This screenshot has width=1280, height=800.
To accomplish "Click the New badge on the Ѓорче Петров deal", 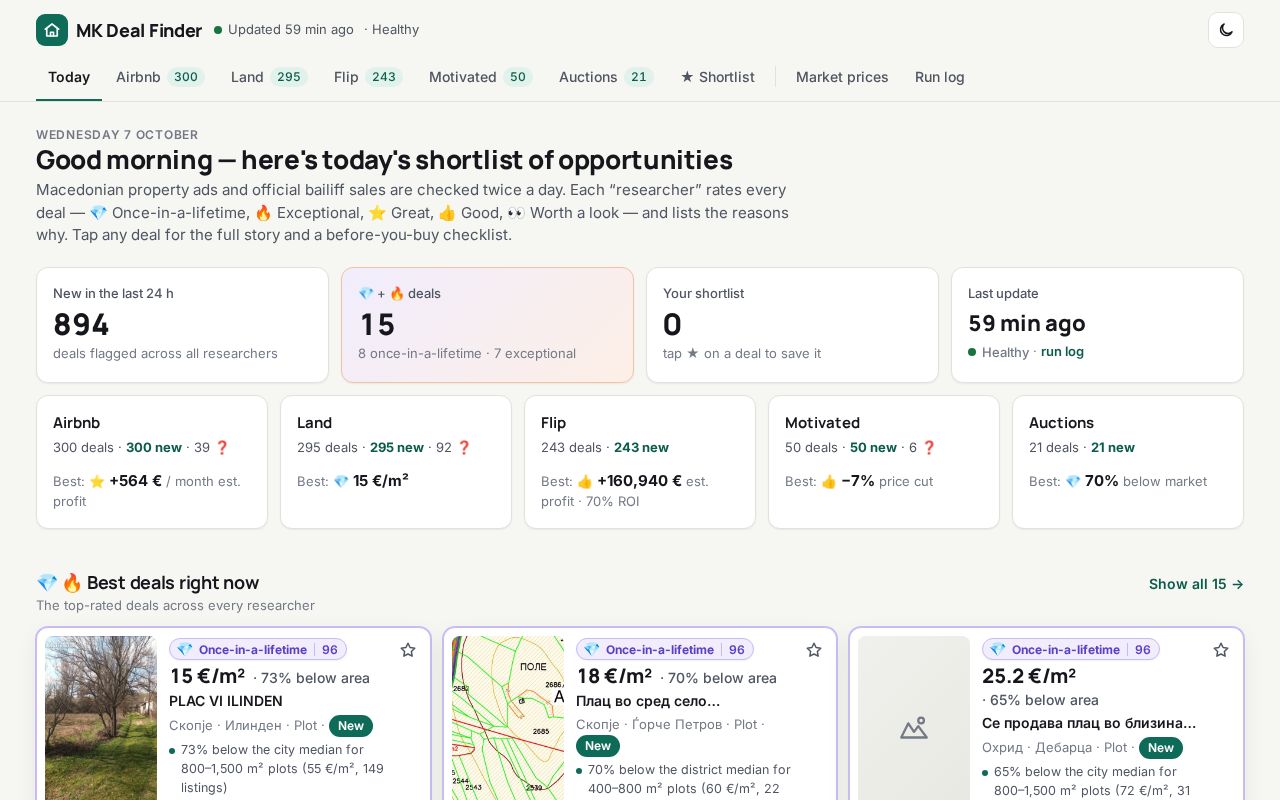I will (598, 746).
